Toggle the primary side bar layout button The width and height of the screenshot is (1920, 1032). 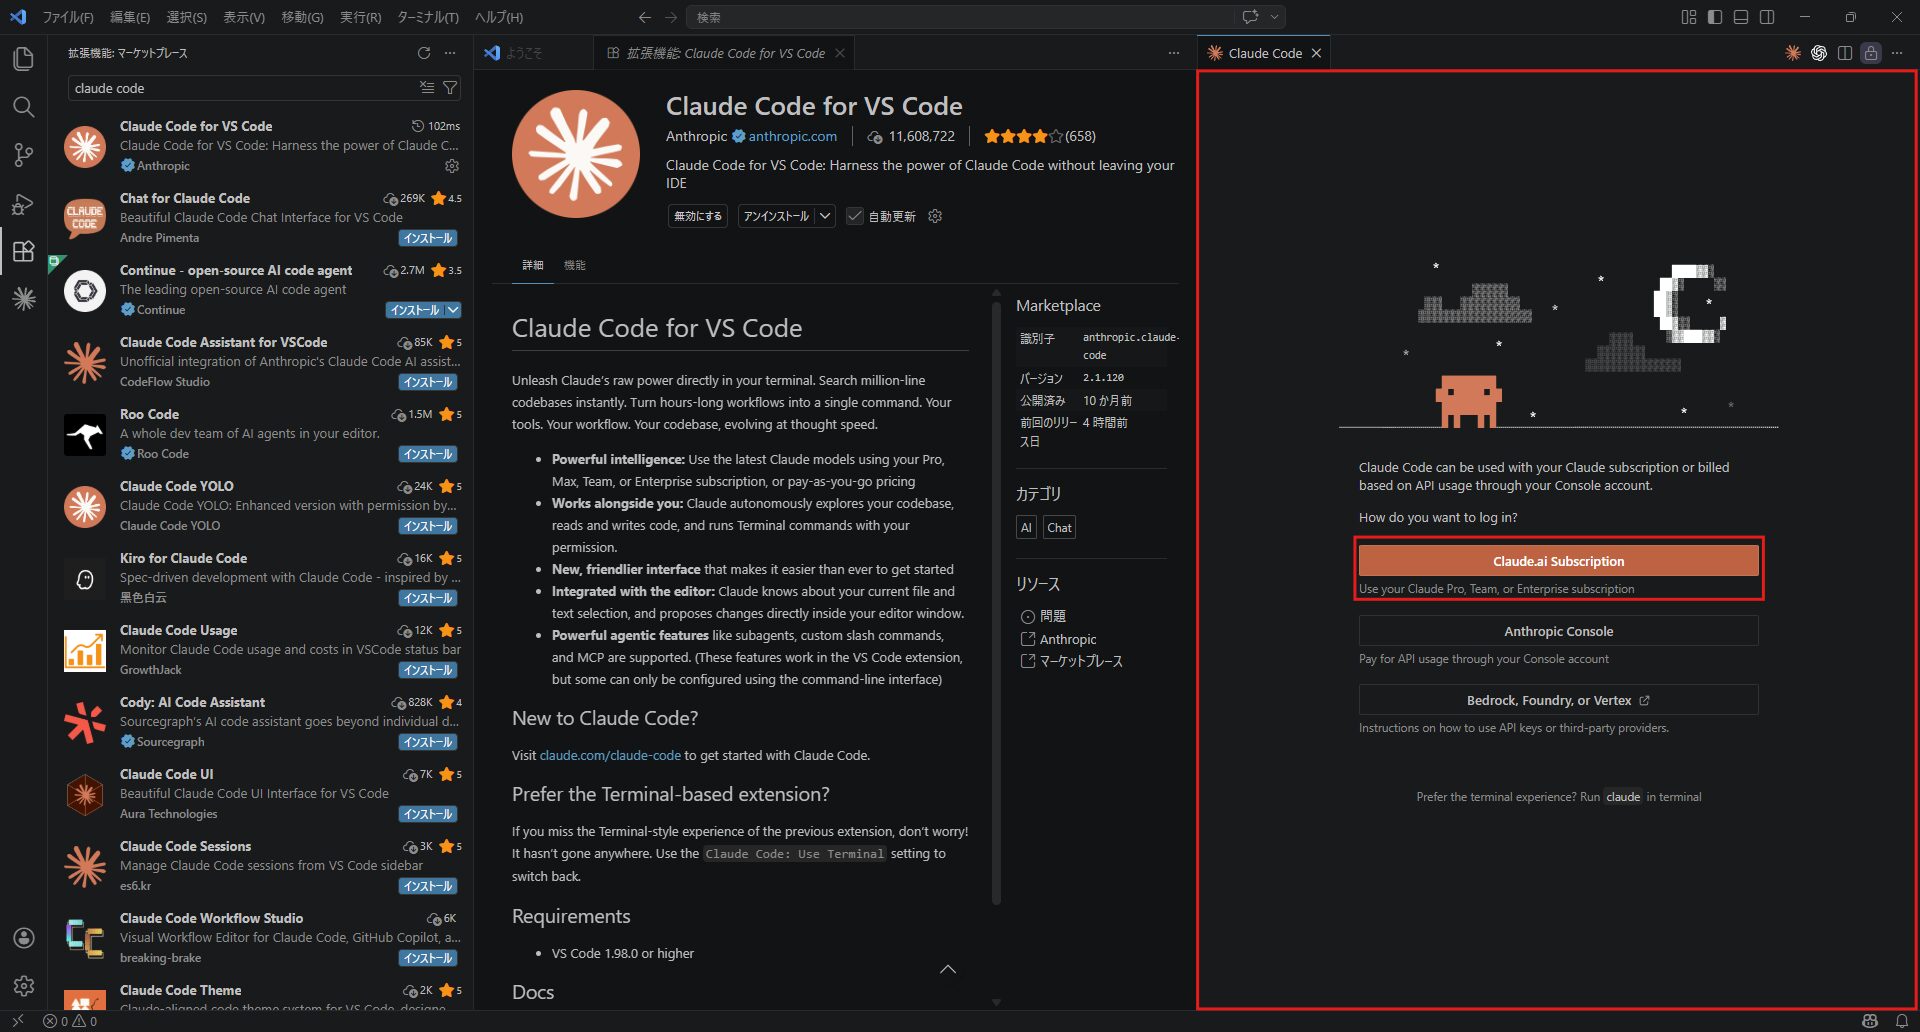(1715, 17)
